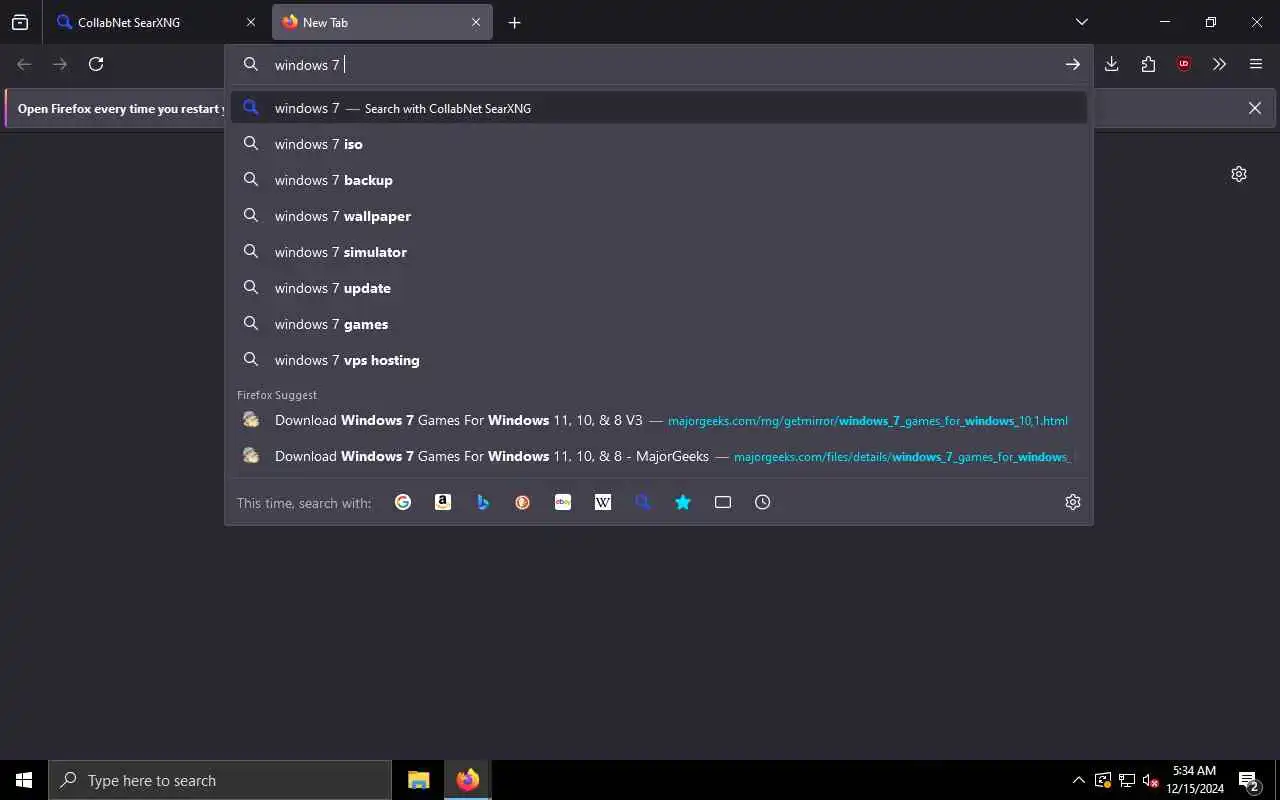Search in Bookmarks via star icon

click(x=683, y=502)
